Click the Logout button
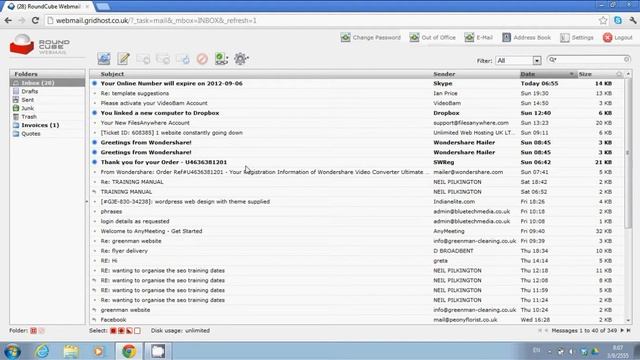 tap(618, 38)
